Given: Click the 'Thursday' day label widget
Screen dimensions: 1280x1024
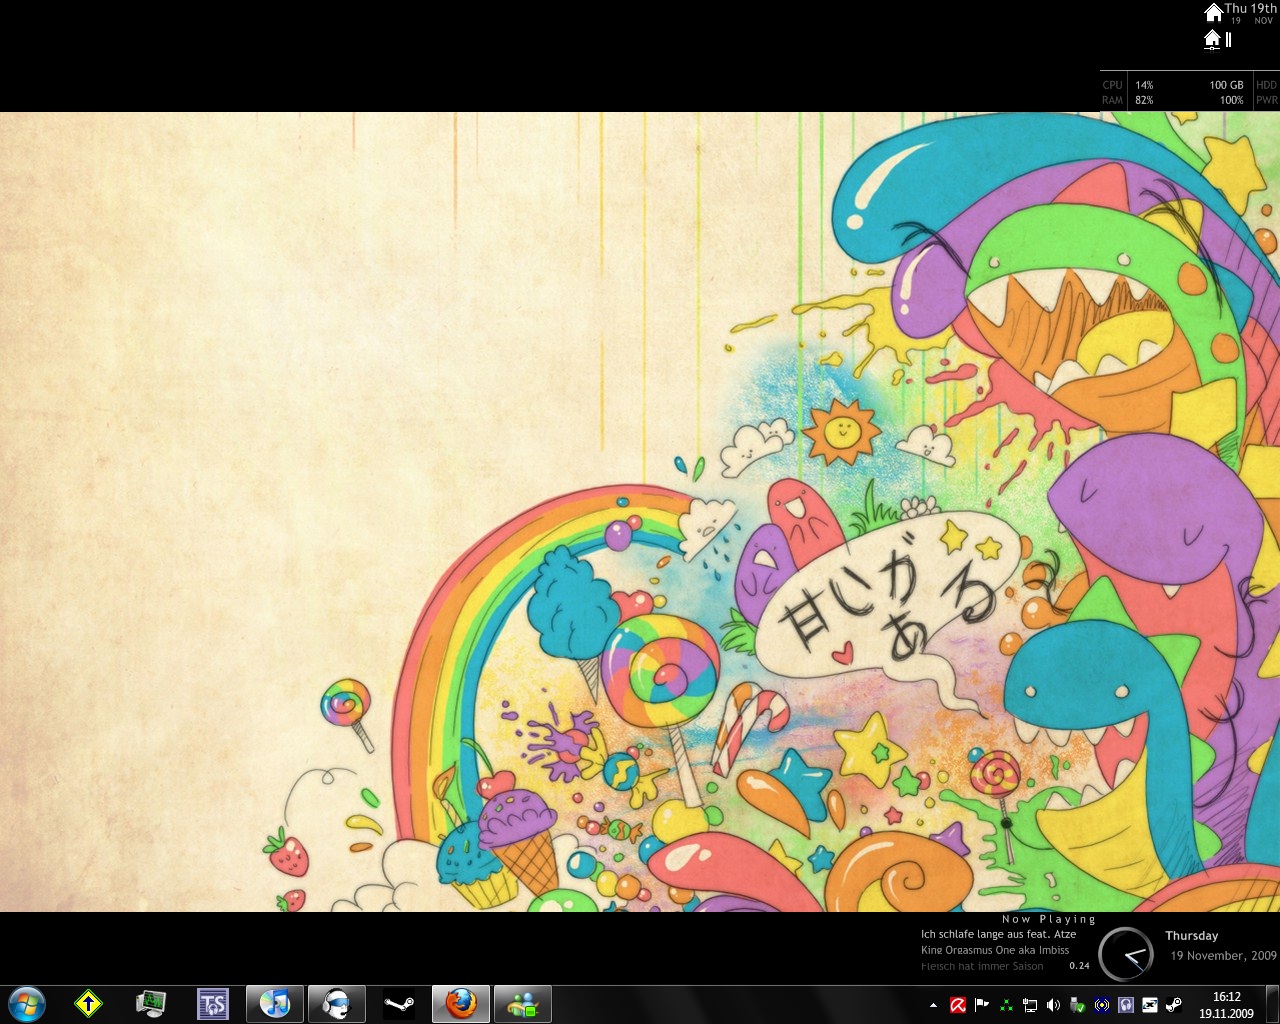Looking at the screenshot, I should [x=1191, y=936].
